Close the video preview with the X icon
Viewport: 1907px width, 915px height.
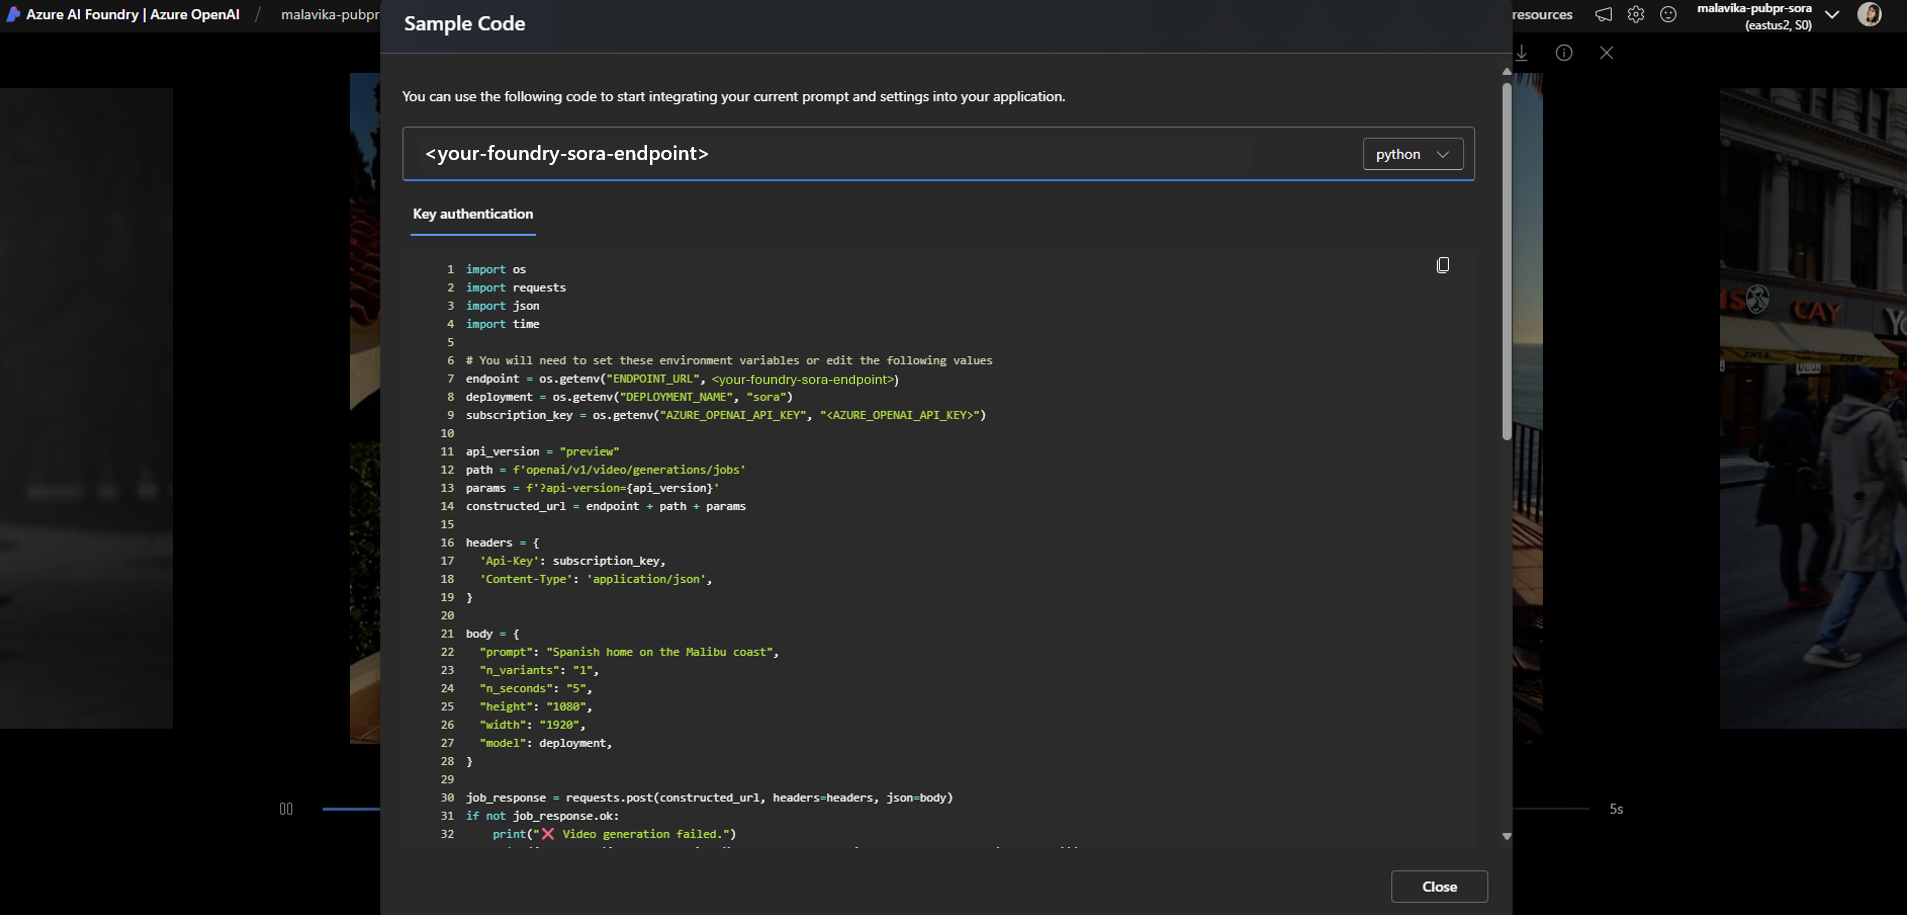click(x=1606, y=53)
